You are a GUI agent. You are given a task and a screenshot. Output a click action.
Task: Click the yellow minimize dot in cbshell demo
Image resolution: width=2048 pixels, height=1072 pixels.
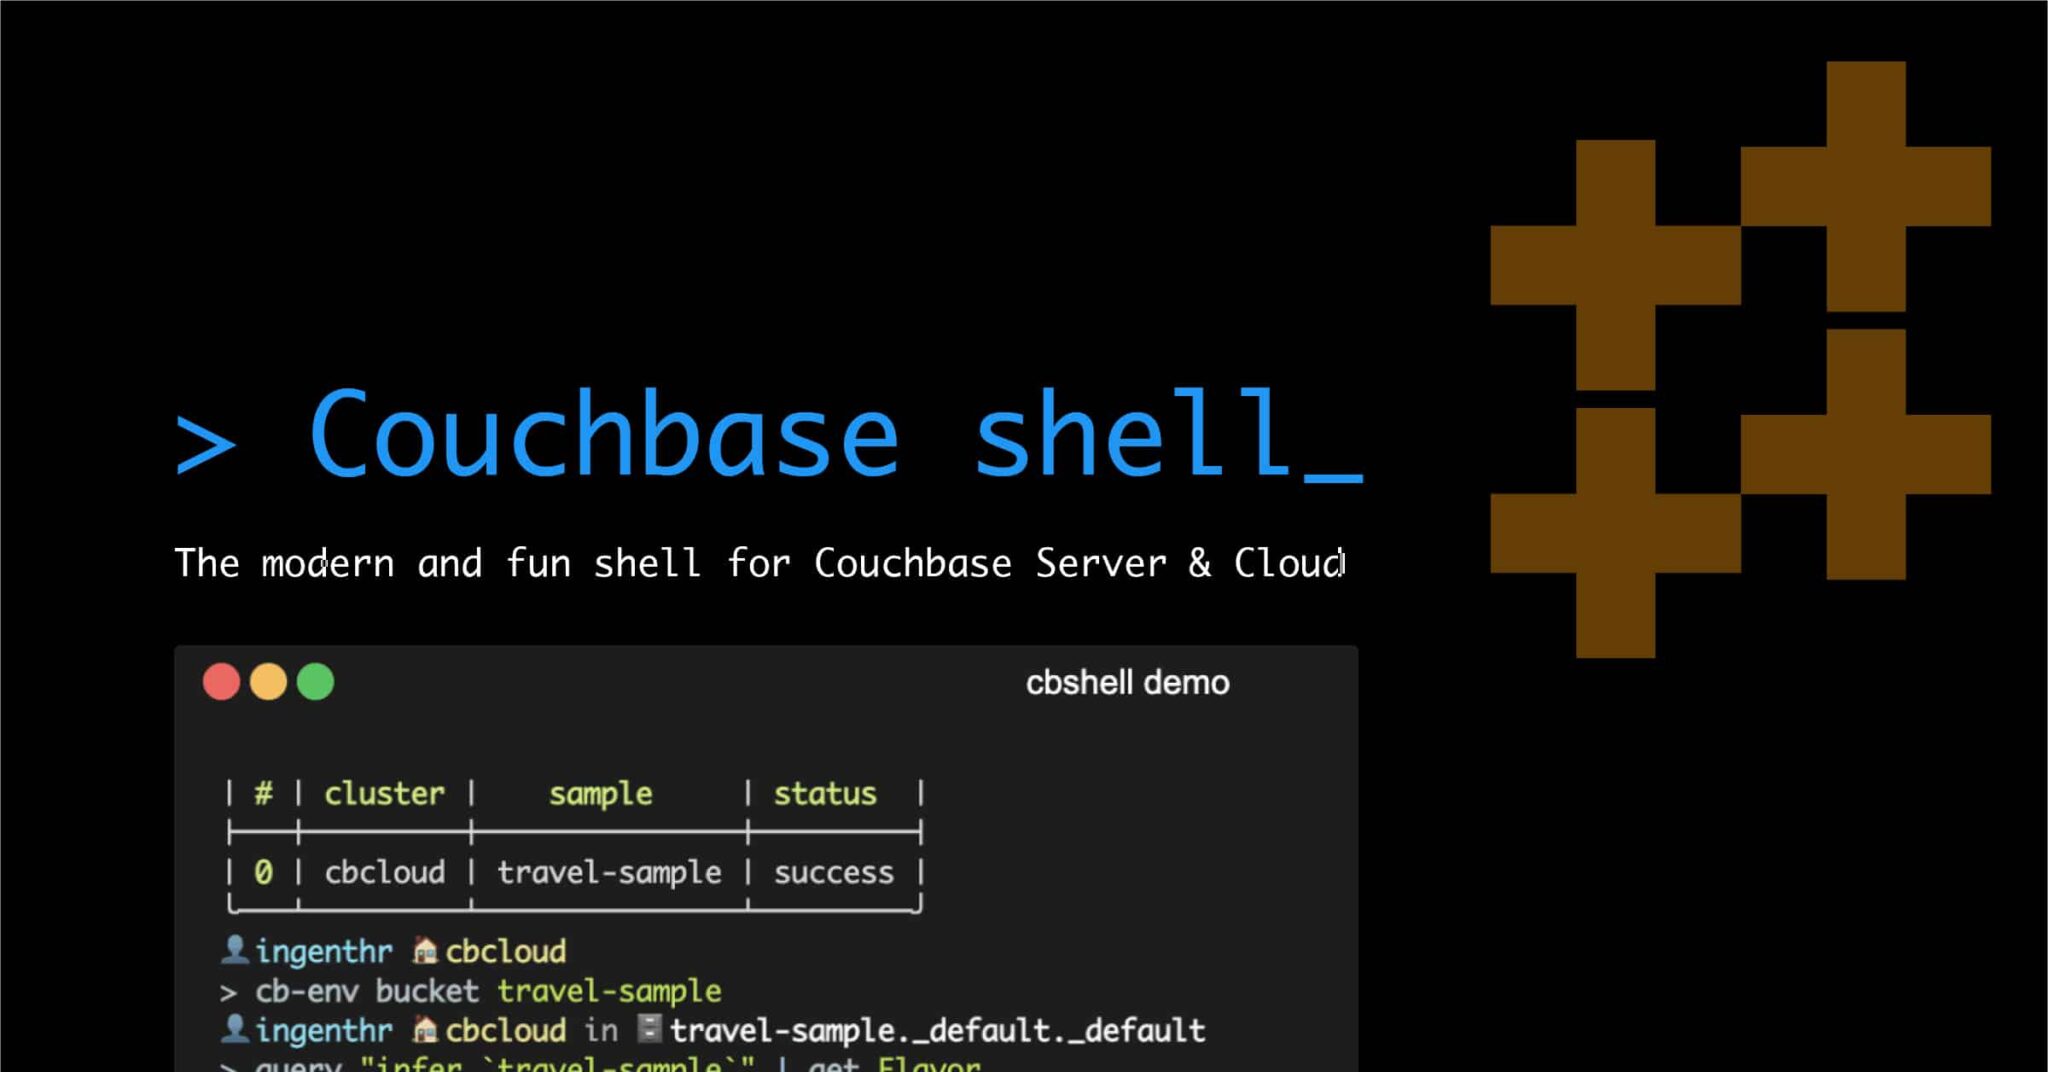(x=268, y=682)
